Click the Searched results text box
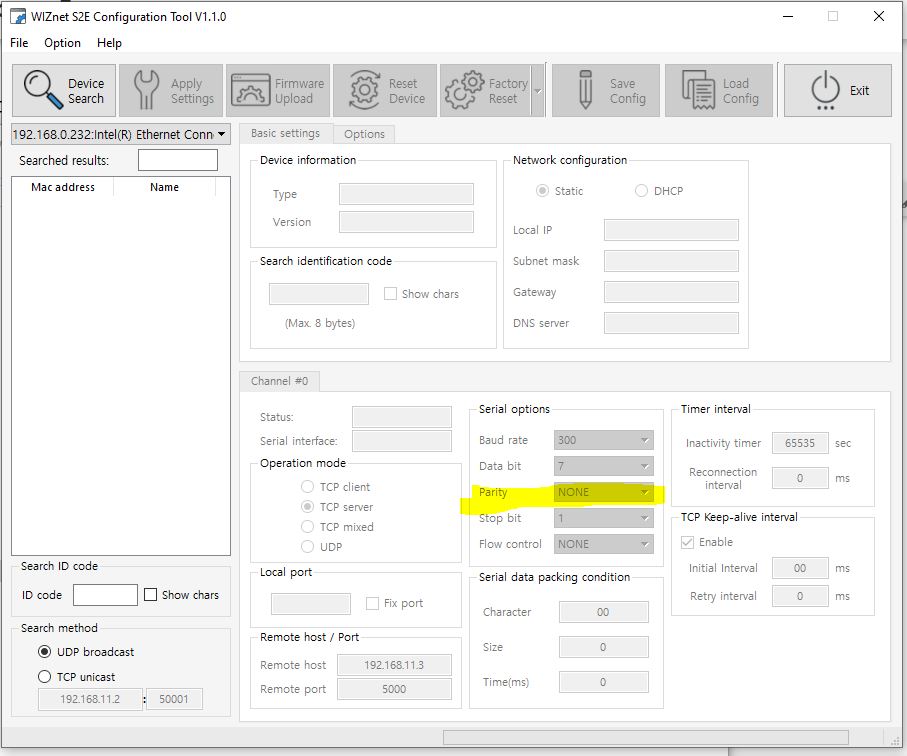This screenshot has width=907, height=756. coord(178,160)
